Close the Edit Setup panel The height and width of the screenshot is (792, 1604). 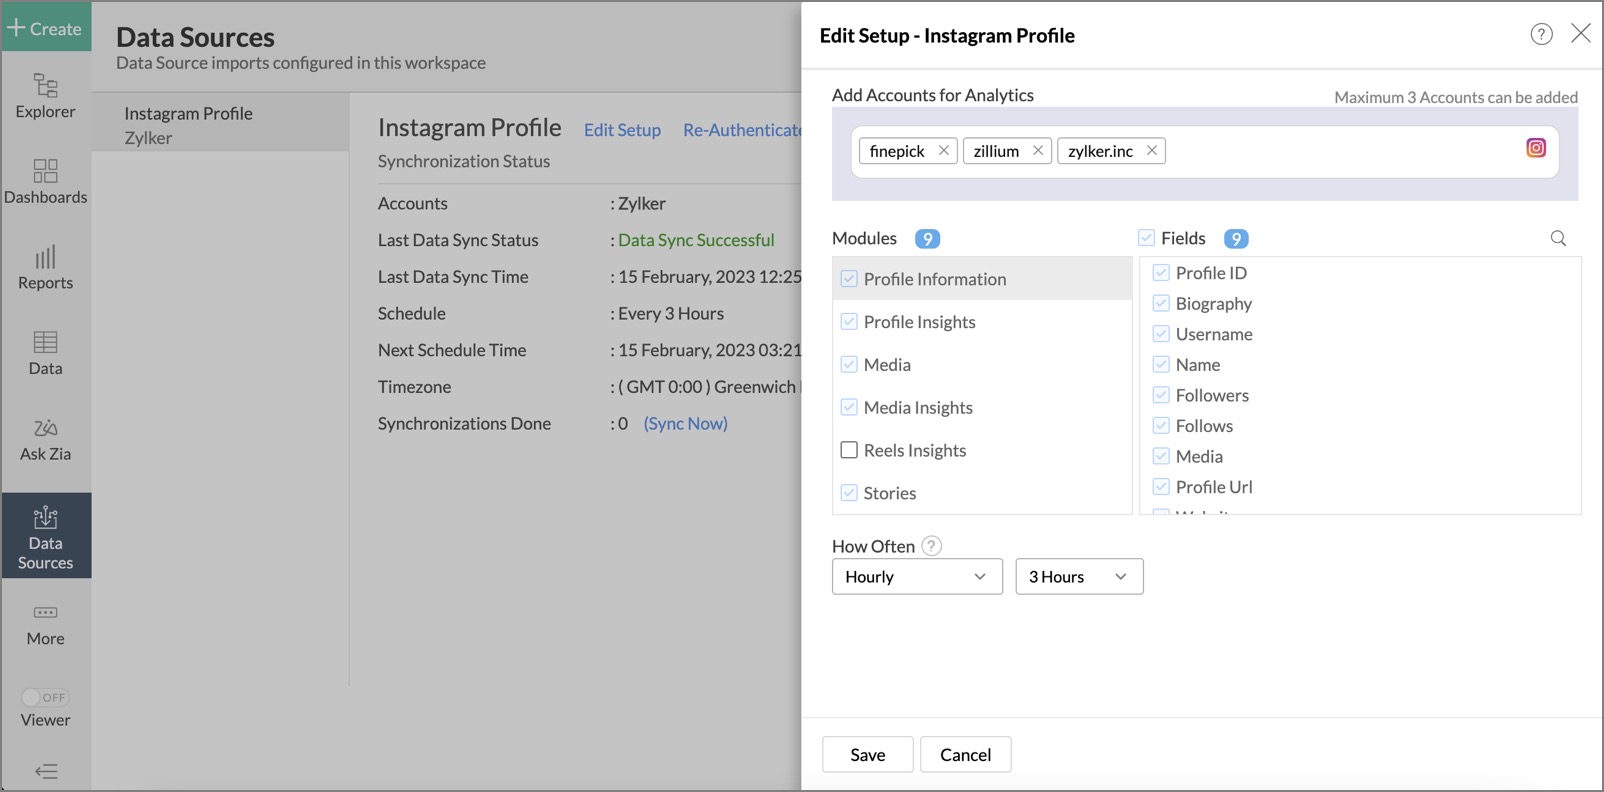(x=1581, y=33)
